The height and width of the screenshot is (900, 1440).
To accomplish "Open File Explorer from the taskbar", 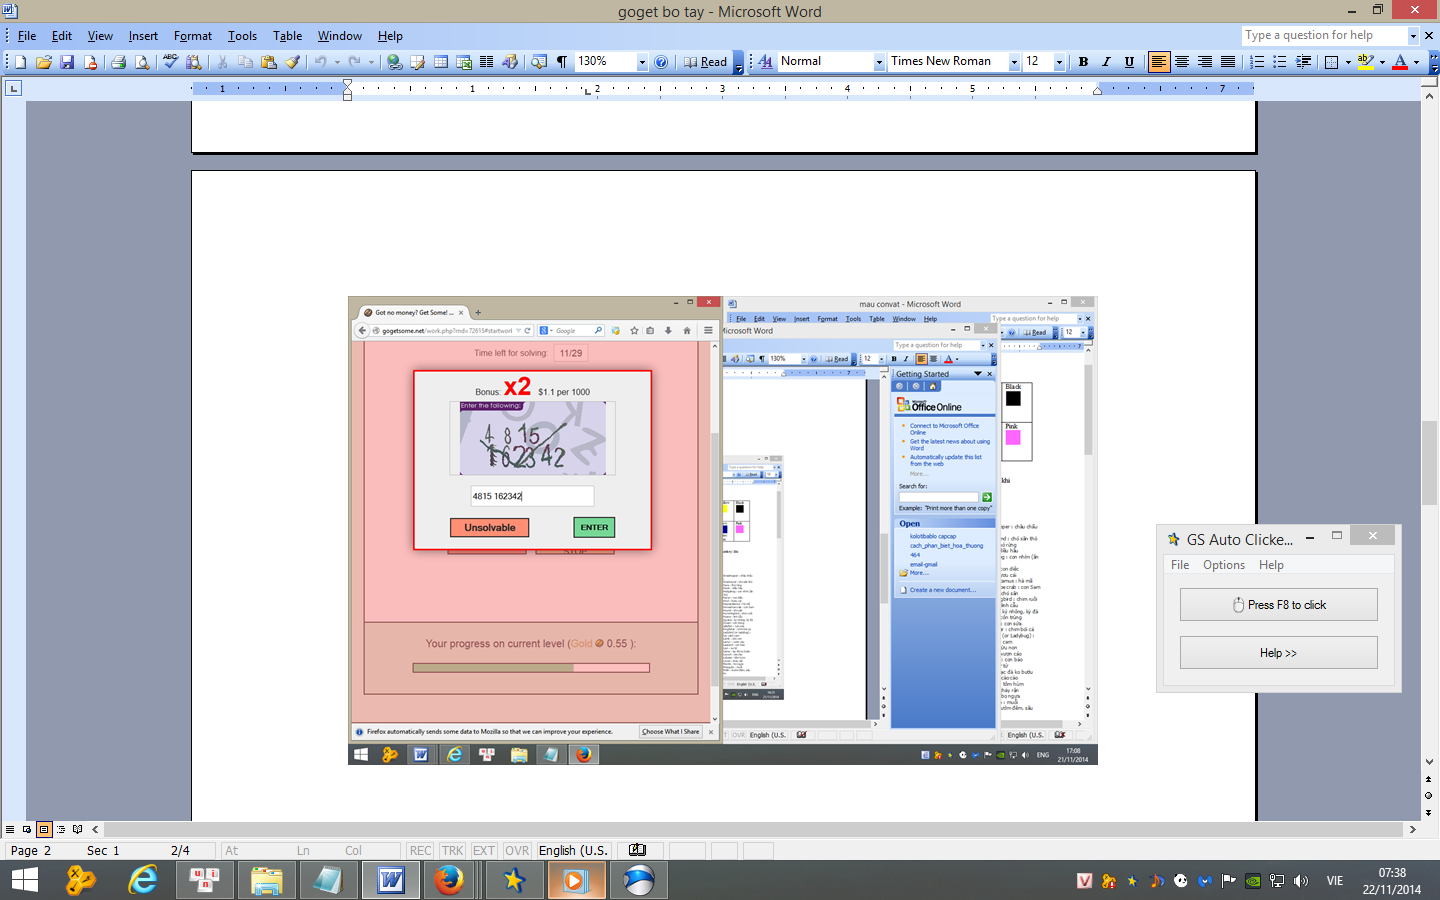I will 266,880.
